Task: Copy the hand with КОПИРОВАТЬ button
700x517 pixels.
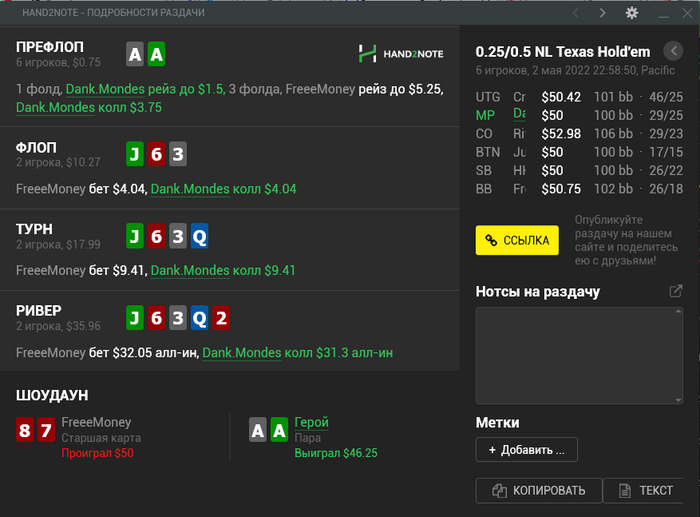Action: (539, 491)
